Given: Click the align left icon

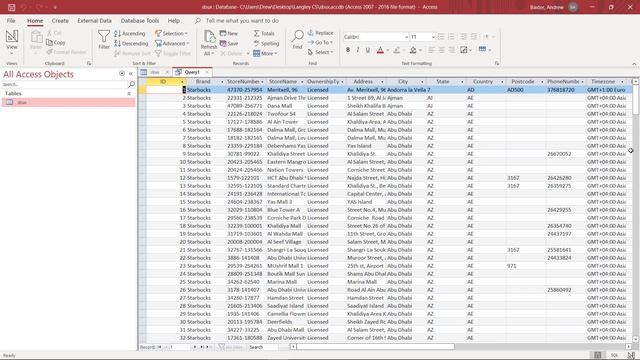Looking at the screenshot, I should [x=431, y=50].
